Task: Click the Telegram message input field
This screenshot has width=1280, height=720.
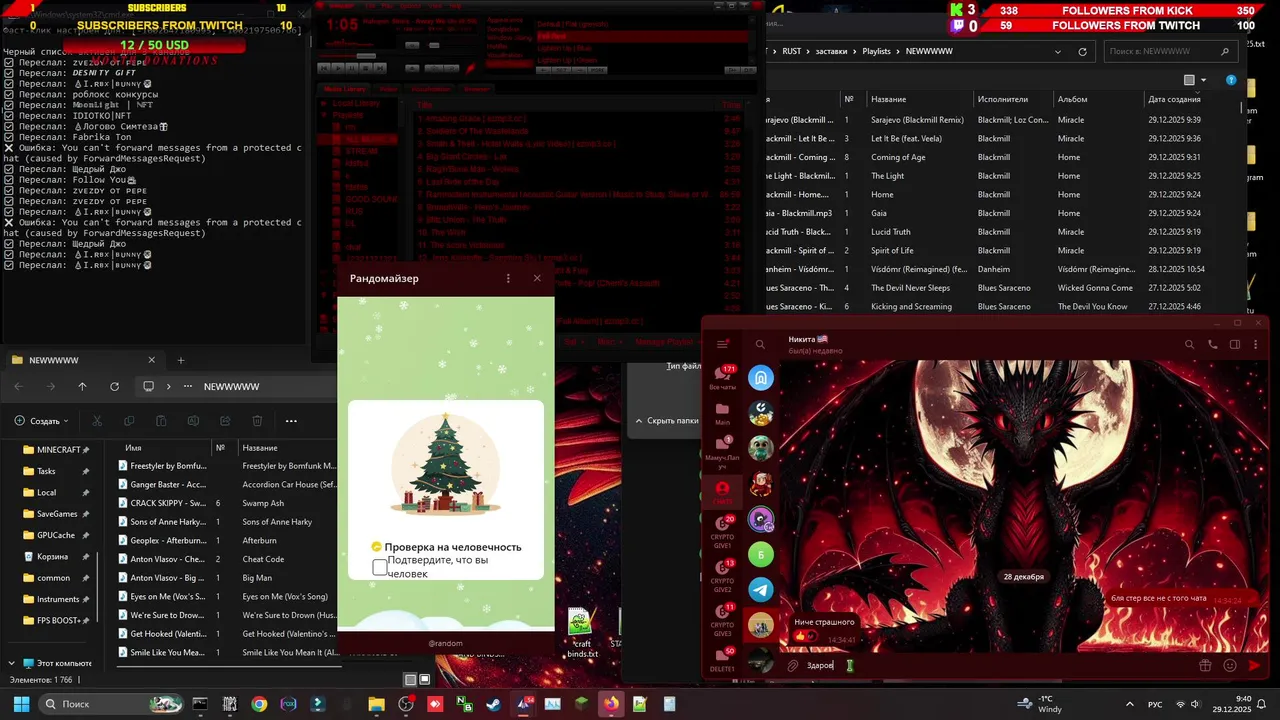Action: tap(1000, 665)
